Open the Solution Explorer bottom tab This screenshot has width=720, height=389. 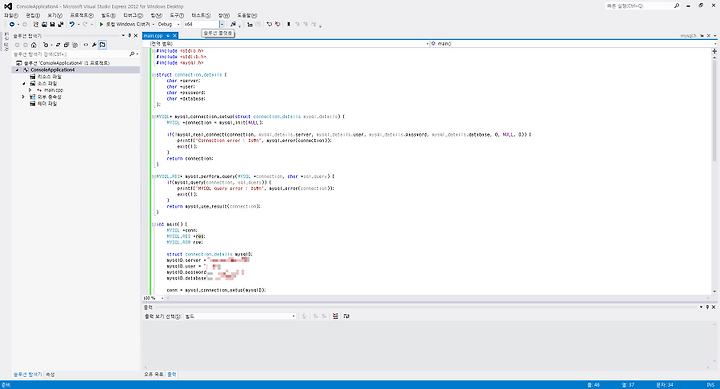(27, 374)
